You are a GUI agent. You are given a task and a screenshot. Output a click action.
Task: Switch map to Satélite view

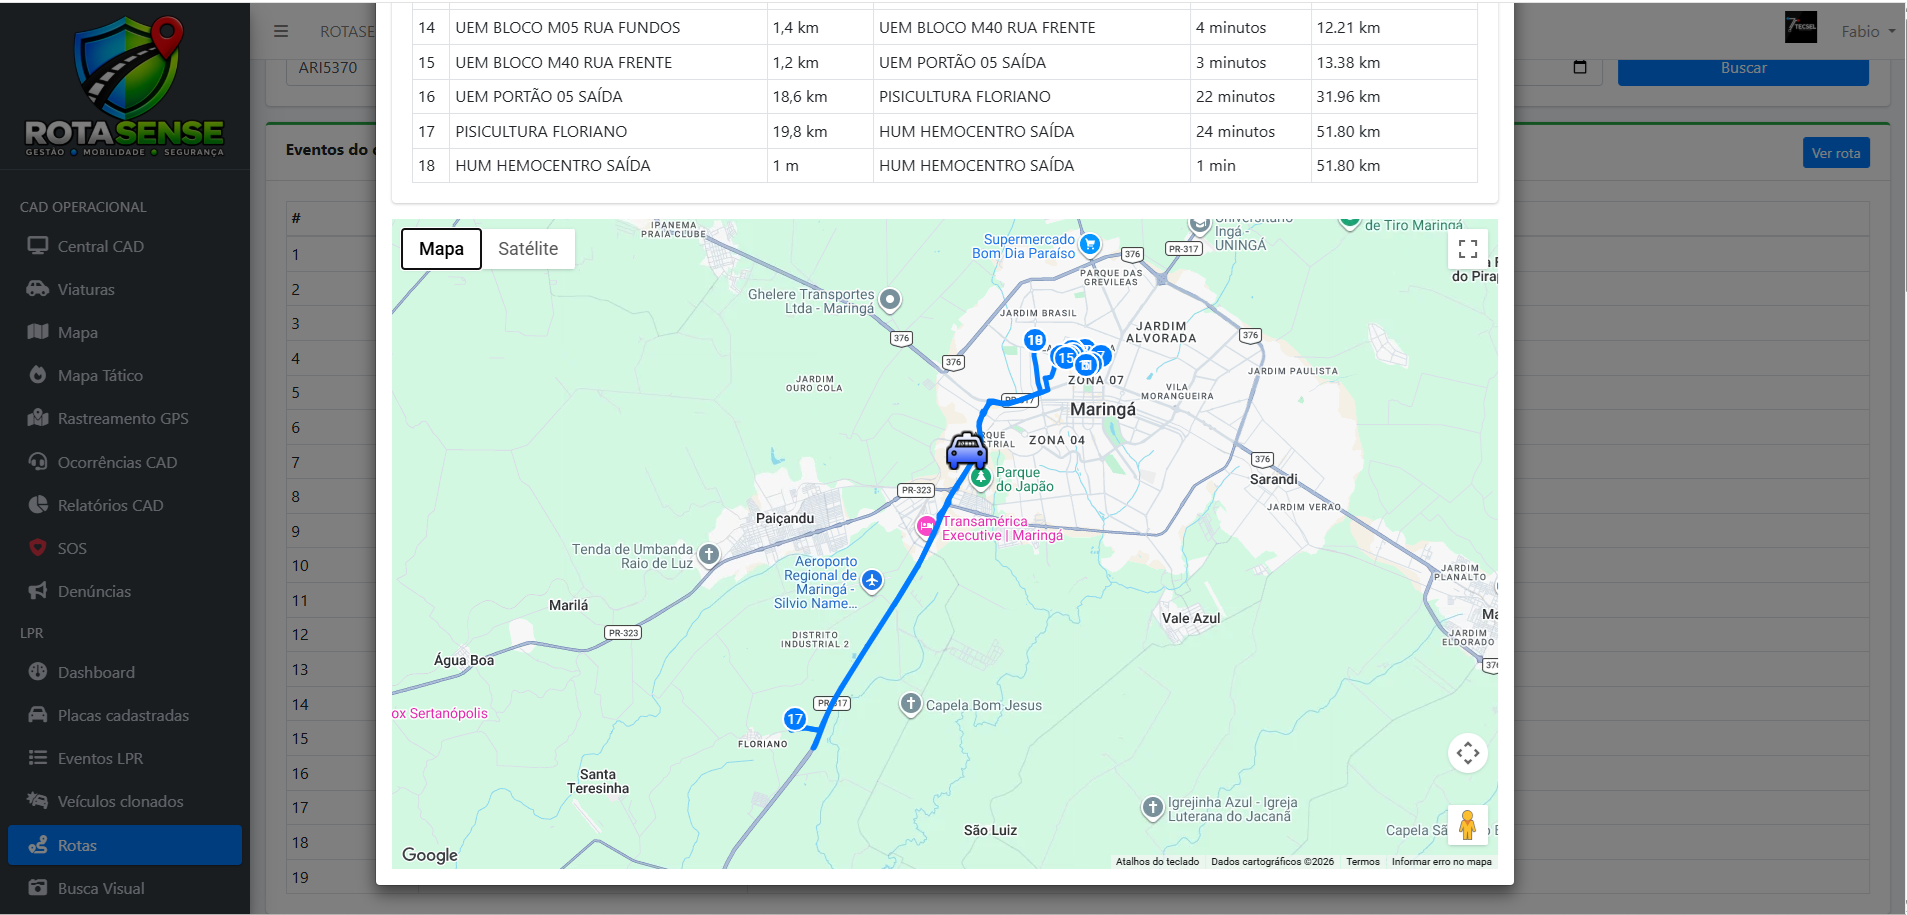[x=528, y=249]
